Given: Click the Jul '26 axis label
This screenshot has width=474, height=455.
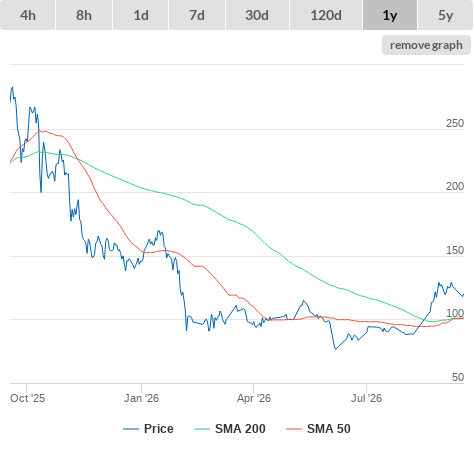Looking at the screenshot, I should [366, 398].
